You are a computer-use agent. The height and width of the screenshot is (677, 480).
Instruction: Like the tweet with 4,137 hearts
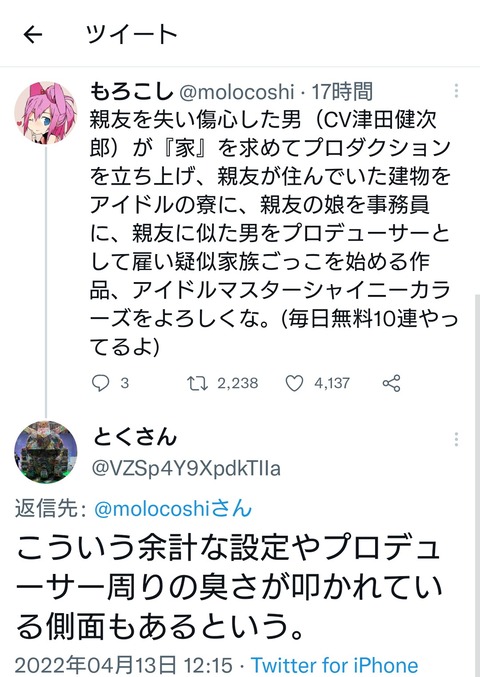pyautogui.click(x=294, y=383)
